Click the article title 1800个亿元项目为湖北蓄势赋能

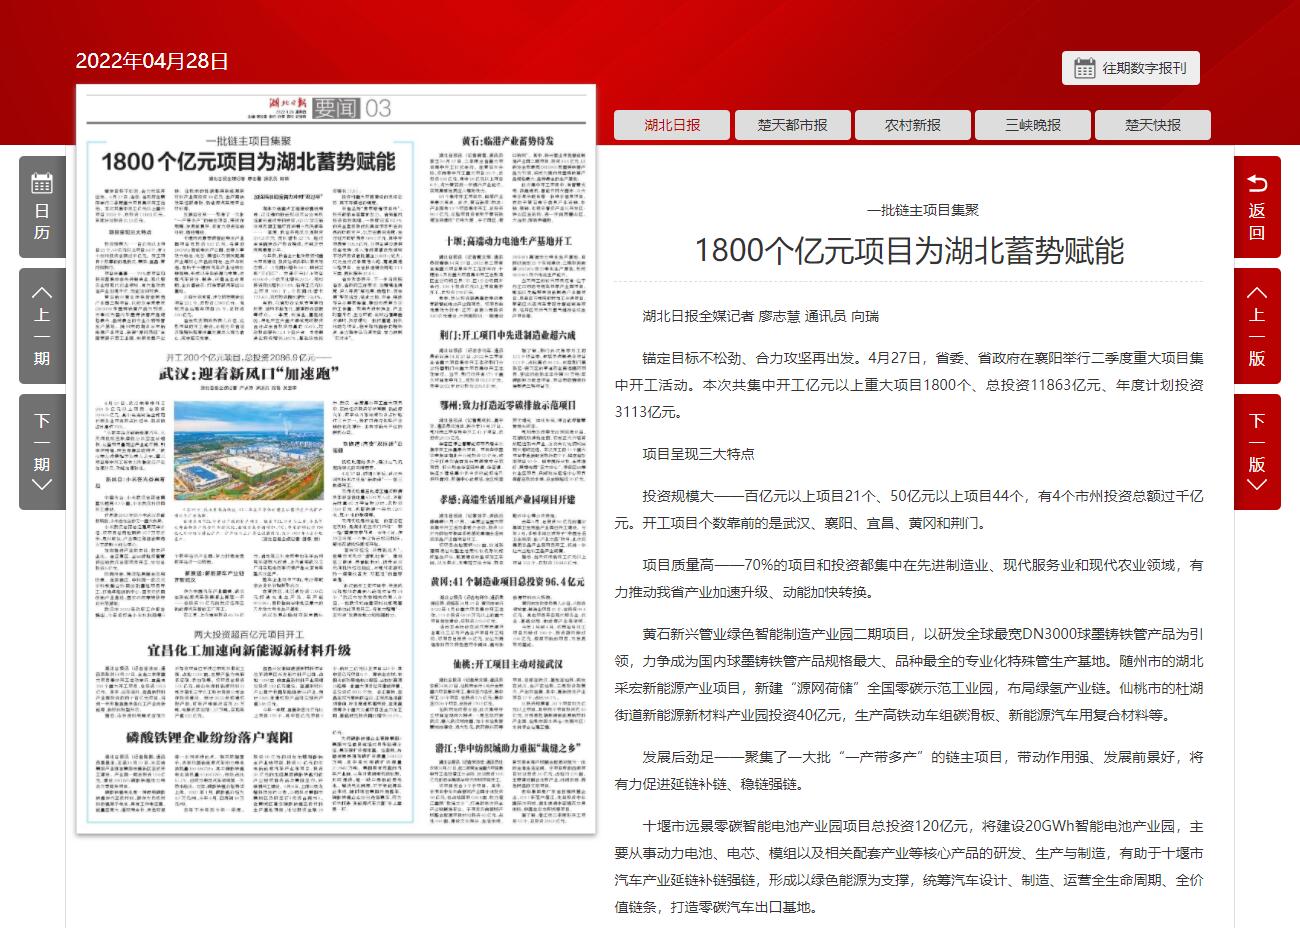(909, 250)
